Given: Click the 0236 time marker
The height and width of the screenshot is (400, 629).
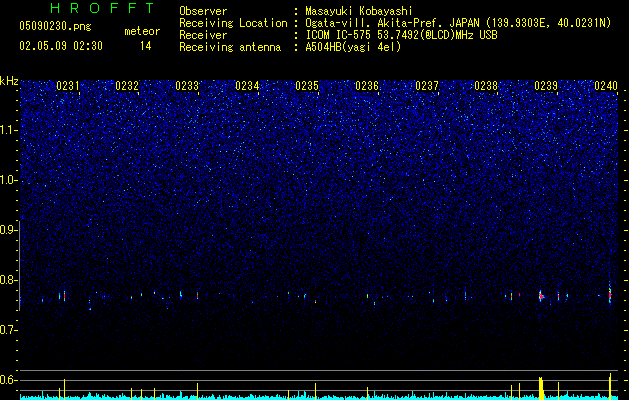Looking at the screenshot, I should pos(367,86).
